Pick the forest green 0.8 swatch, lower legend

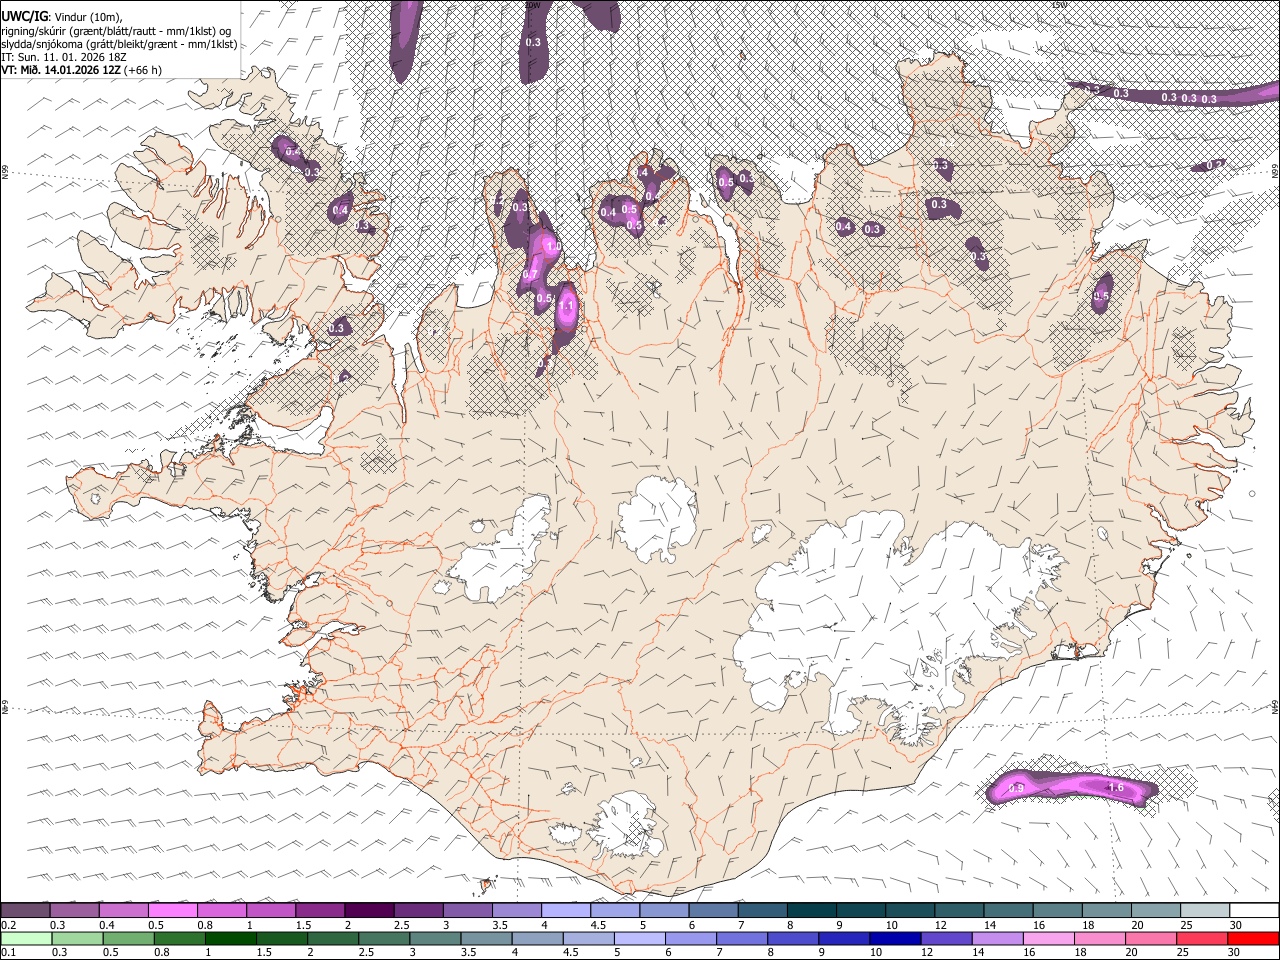click(x=180, y=938)
